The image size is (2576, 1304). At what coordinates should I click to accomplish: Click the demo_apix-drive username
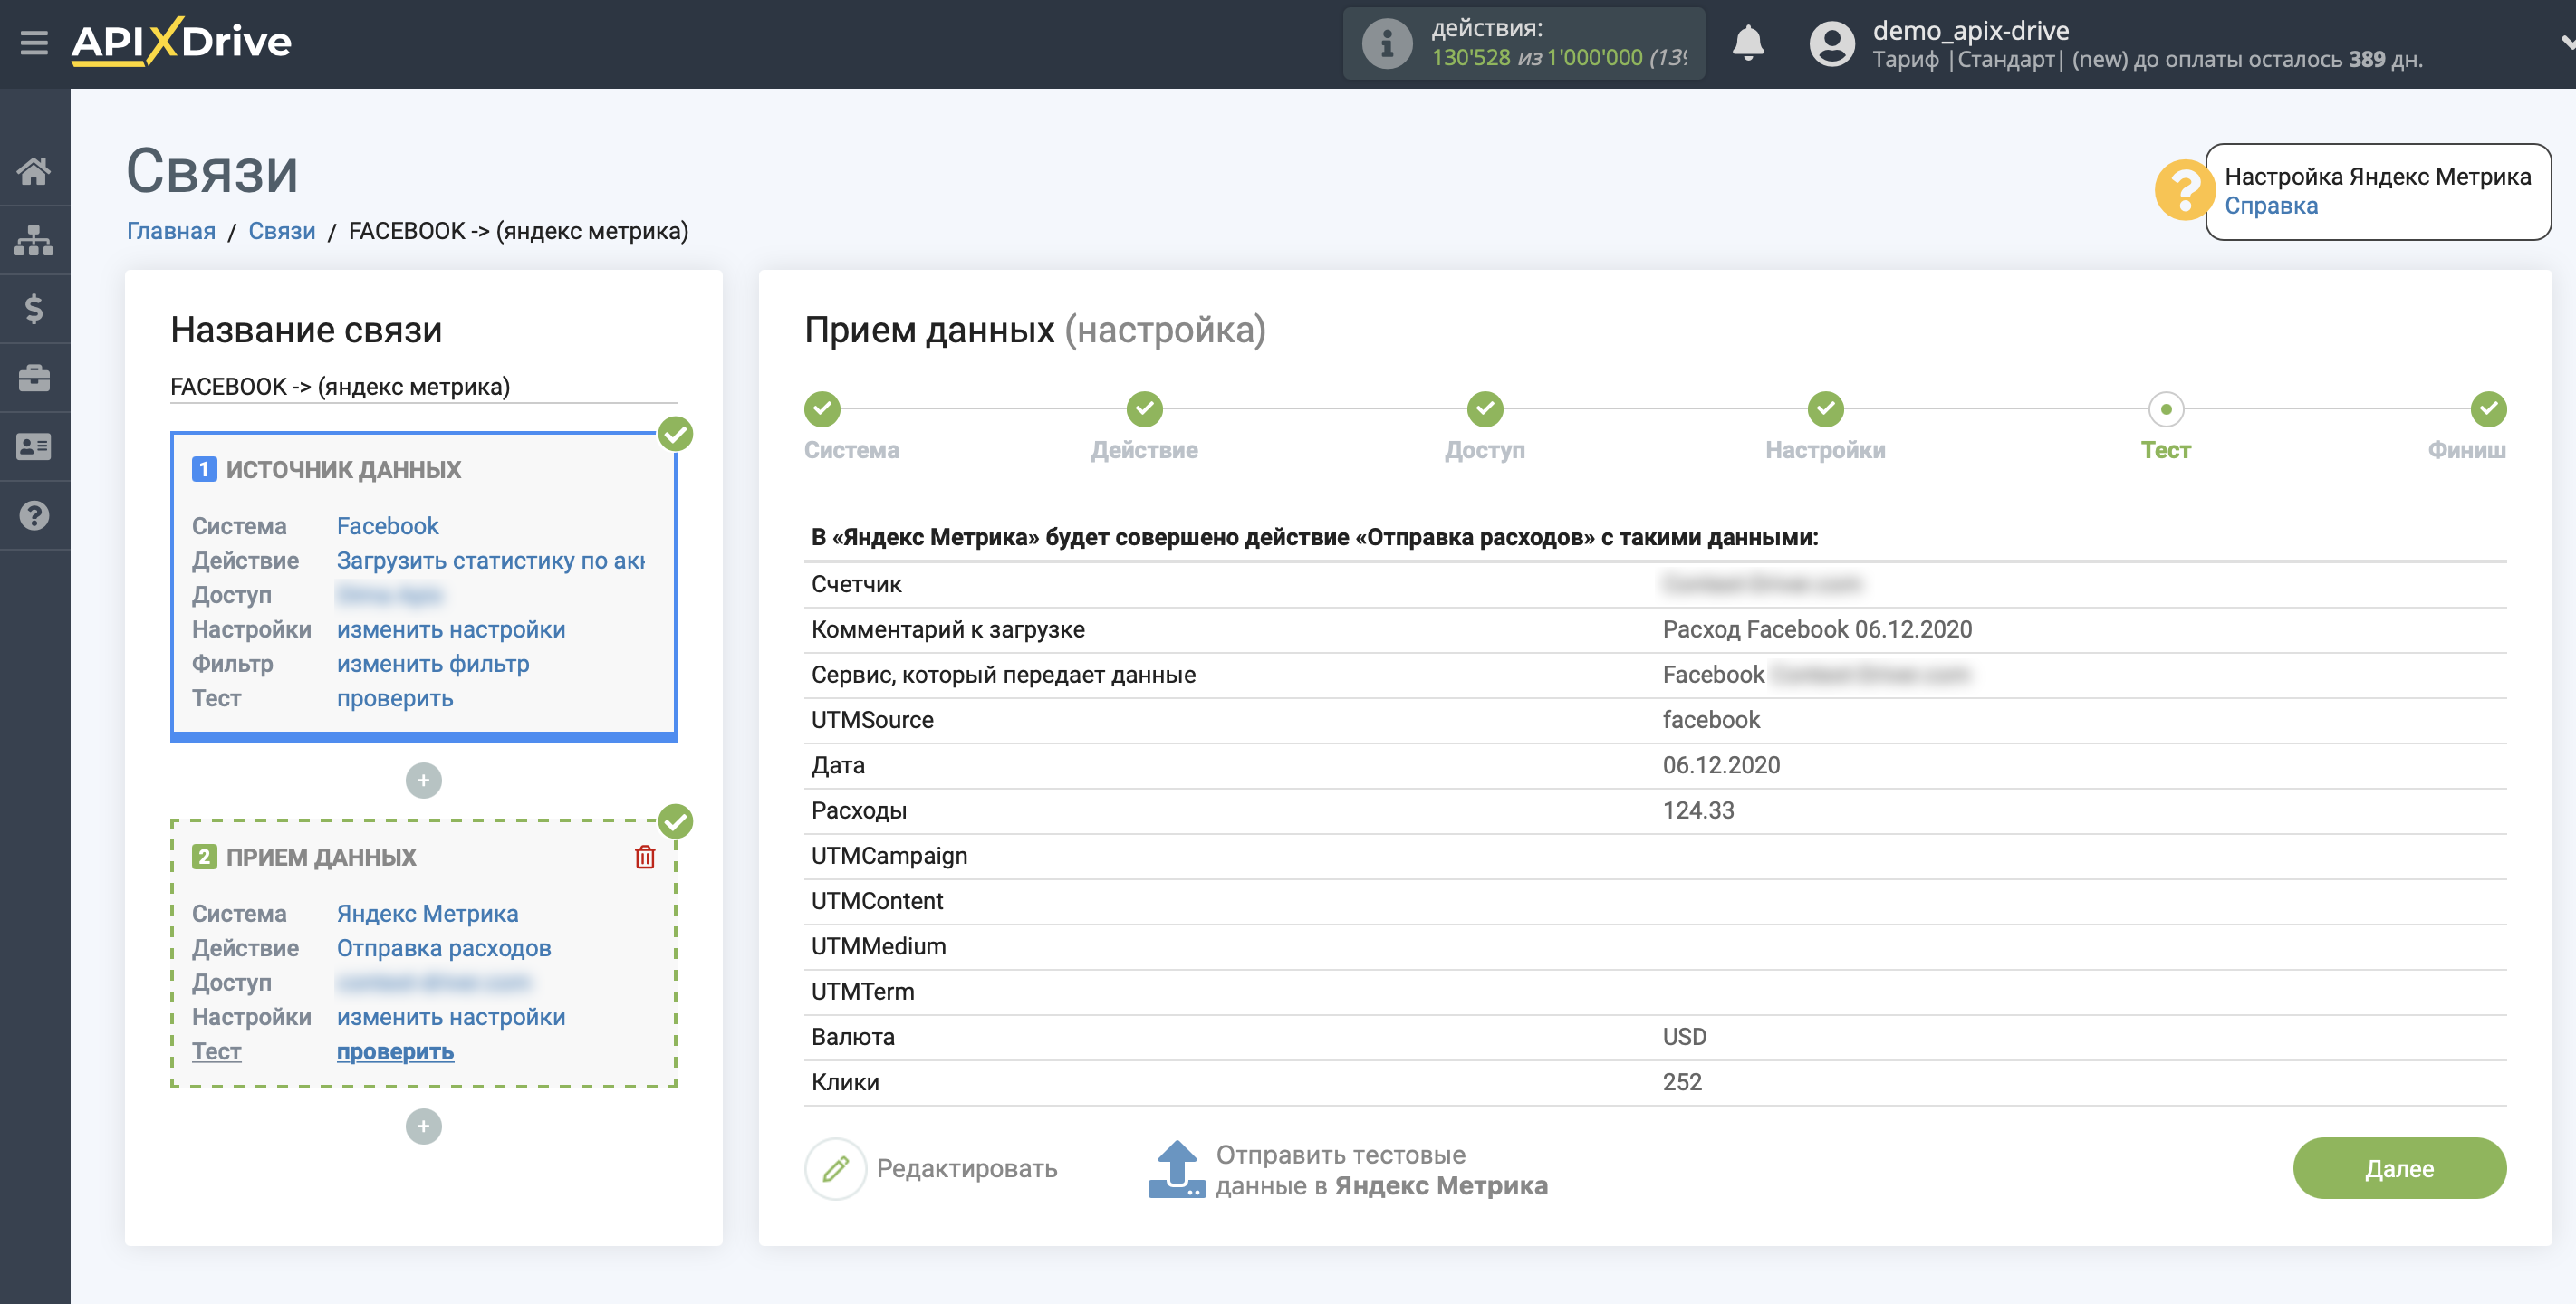tap(1970, 30)
